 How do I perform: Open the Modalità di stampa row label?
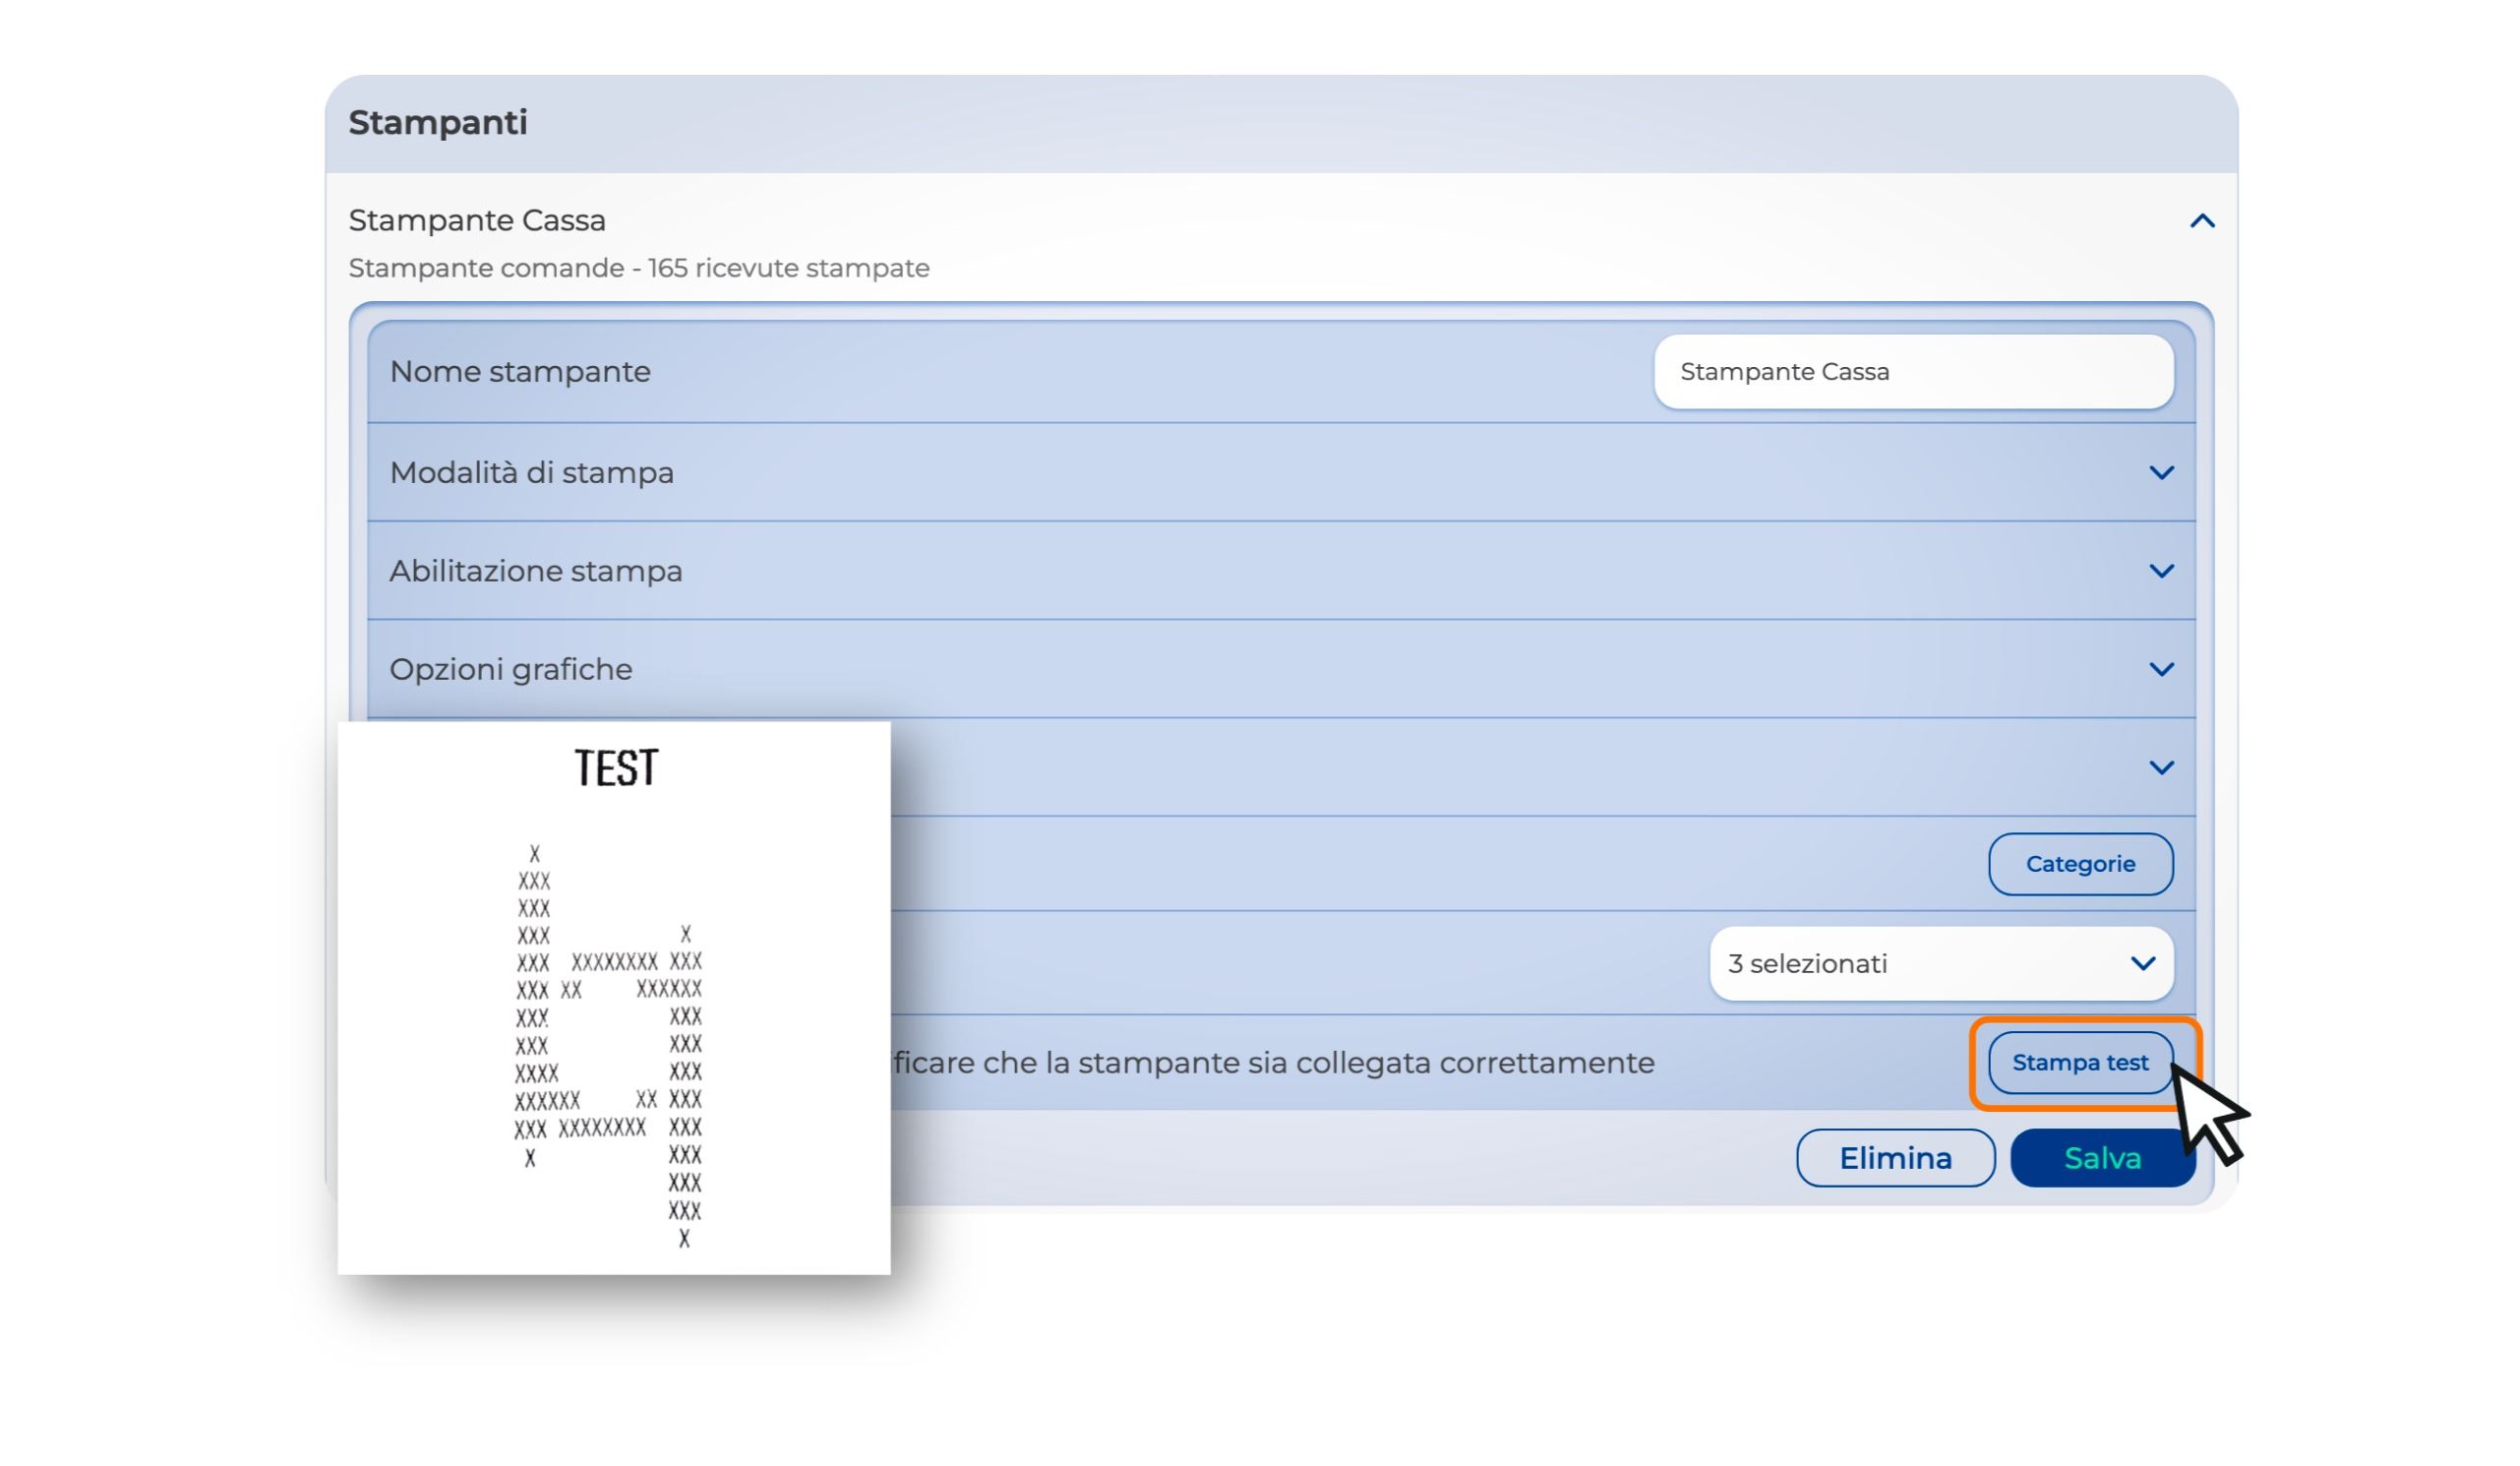pyautogui.click(x=531, y=472)
